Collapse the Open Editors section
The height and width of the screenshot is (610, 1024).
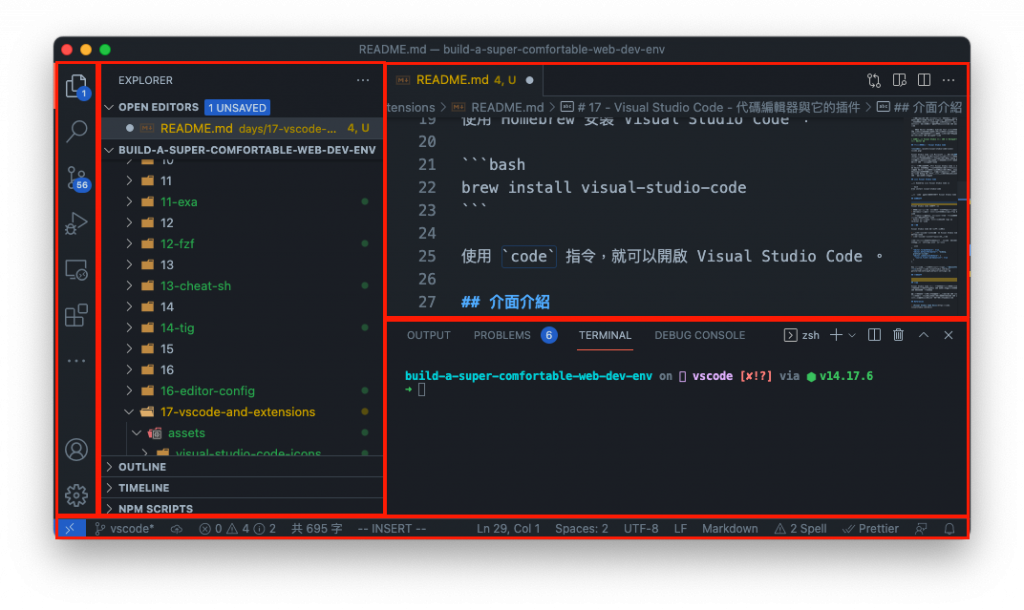(109, 107)
